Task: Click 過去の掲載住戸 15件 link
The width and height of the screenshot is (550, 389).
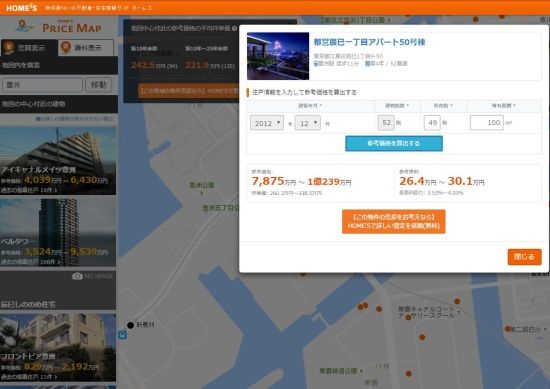Action: point(29,190)
